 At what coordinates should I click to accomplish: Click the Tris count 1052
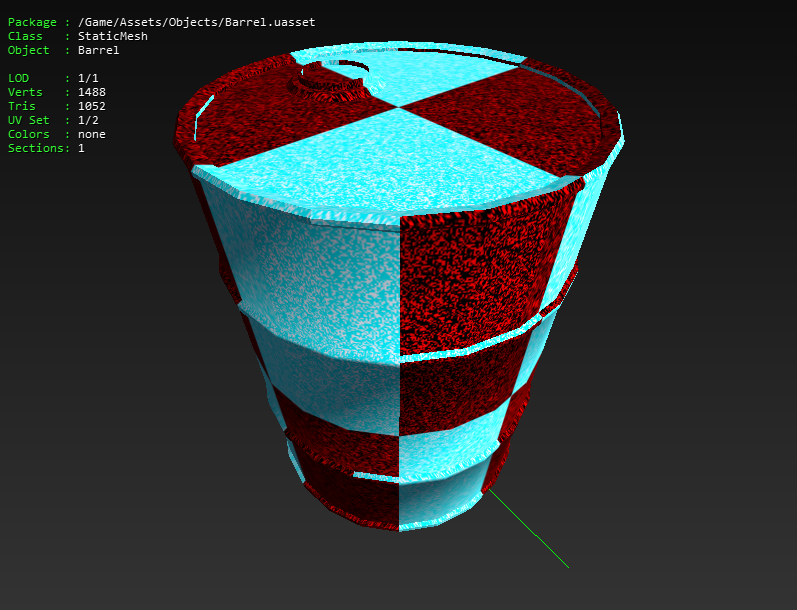pos(91,106)
